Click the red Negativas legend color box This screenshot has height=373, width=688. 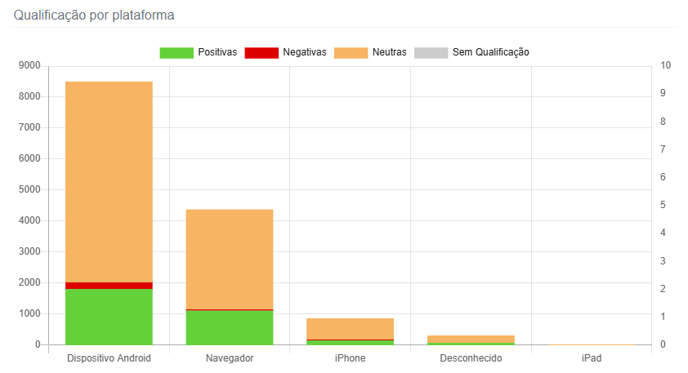coord(262,53)
